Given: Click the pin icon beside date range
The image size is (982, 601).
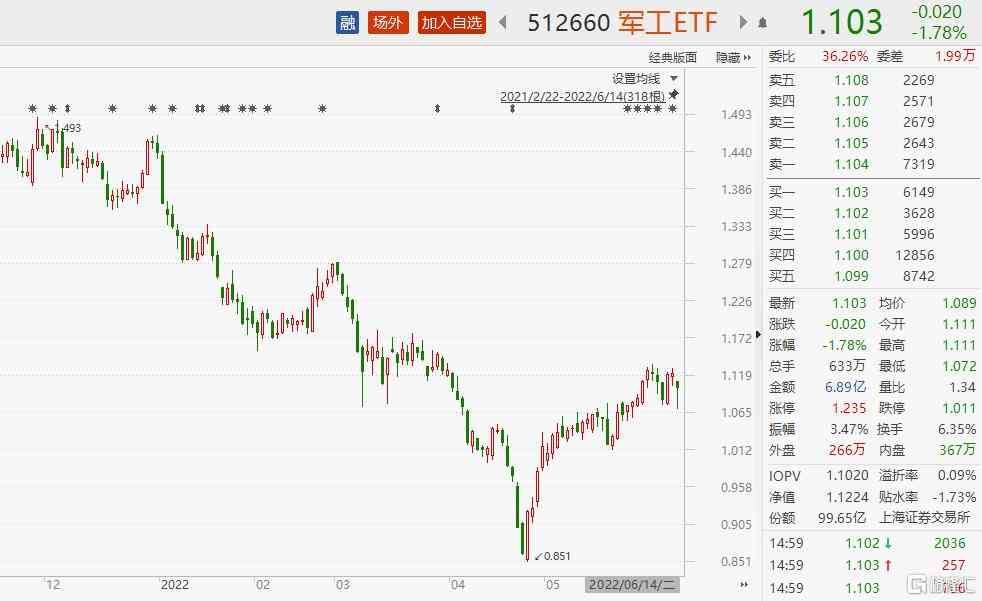Looking at the screenshot, I should point(674,94).
